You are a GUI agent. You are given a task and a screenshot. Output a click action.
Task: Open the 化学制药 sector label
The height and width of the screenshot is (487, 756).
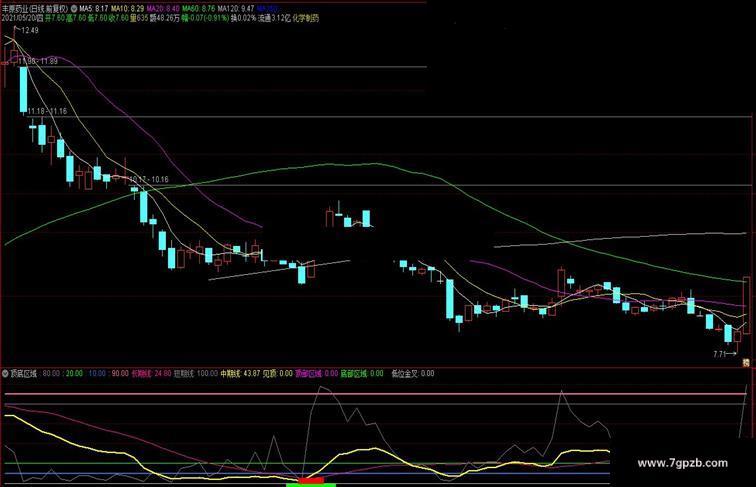pyautogui.click(x=306, y=18)
